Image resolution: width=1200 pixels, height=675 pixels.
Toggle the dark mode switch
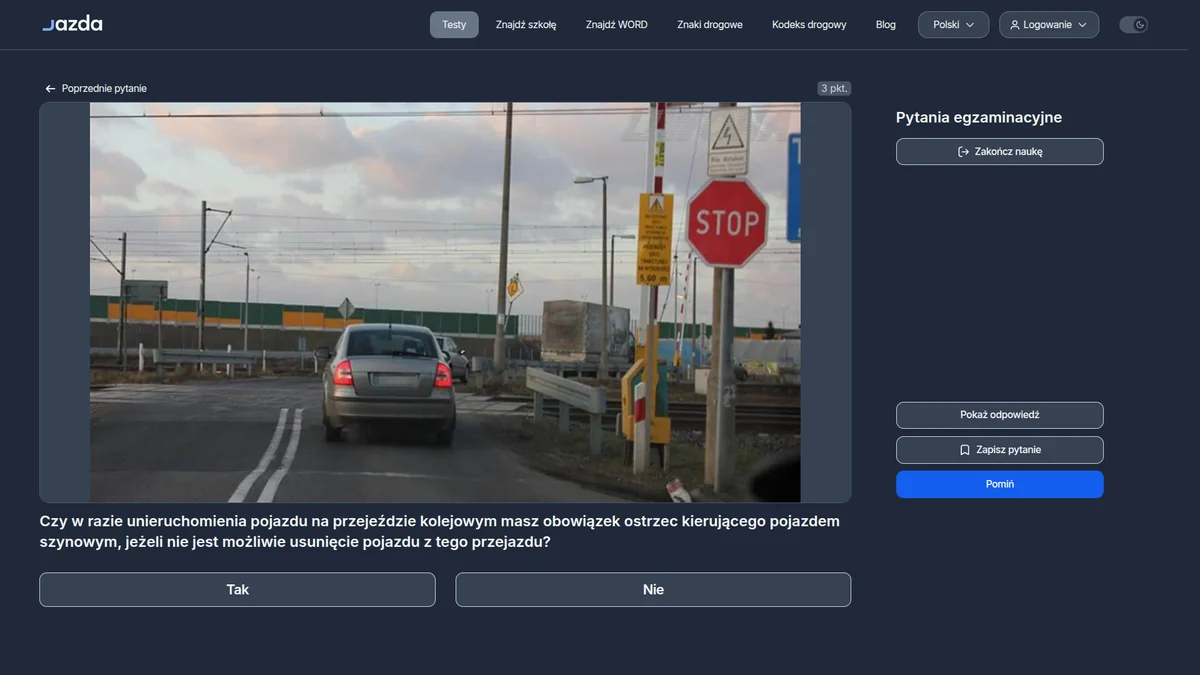point(1133,25)
